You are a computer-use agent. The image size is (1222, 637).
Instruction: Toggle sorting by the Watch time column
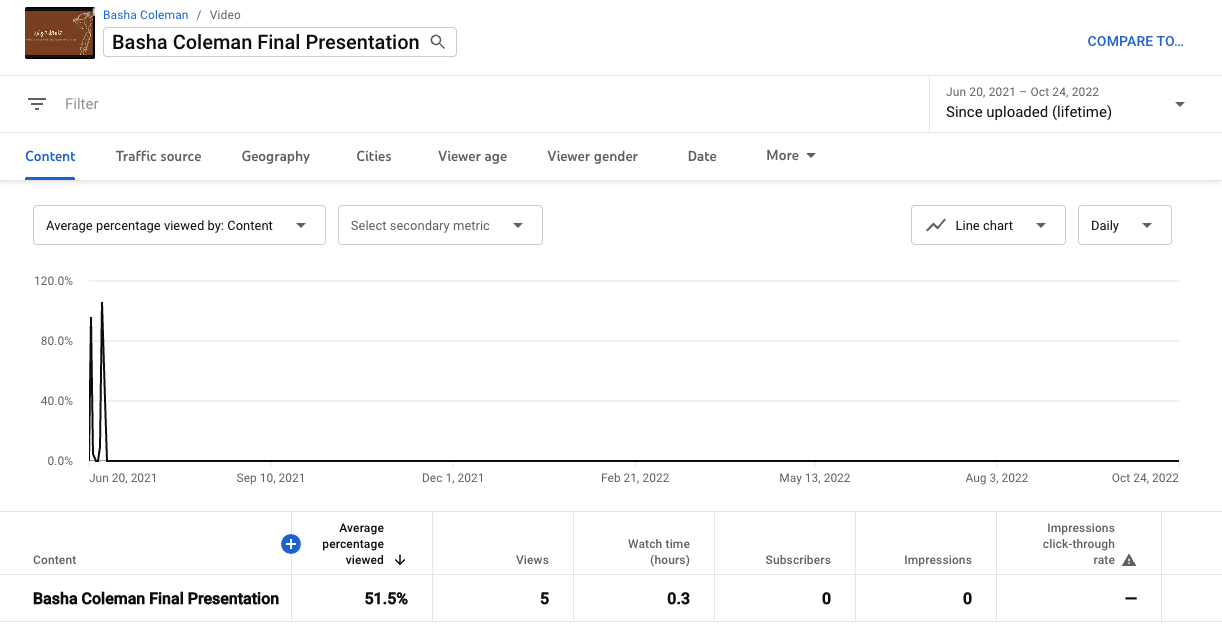[658, 552]
